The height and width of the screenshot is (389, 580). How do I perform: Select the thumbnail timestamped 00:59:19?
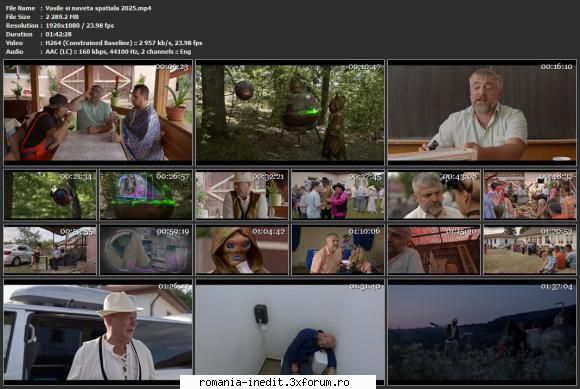pos(146,250)
